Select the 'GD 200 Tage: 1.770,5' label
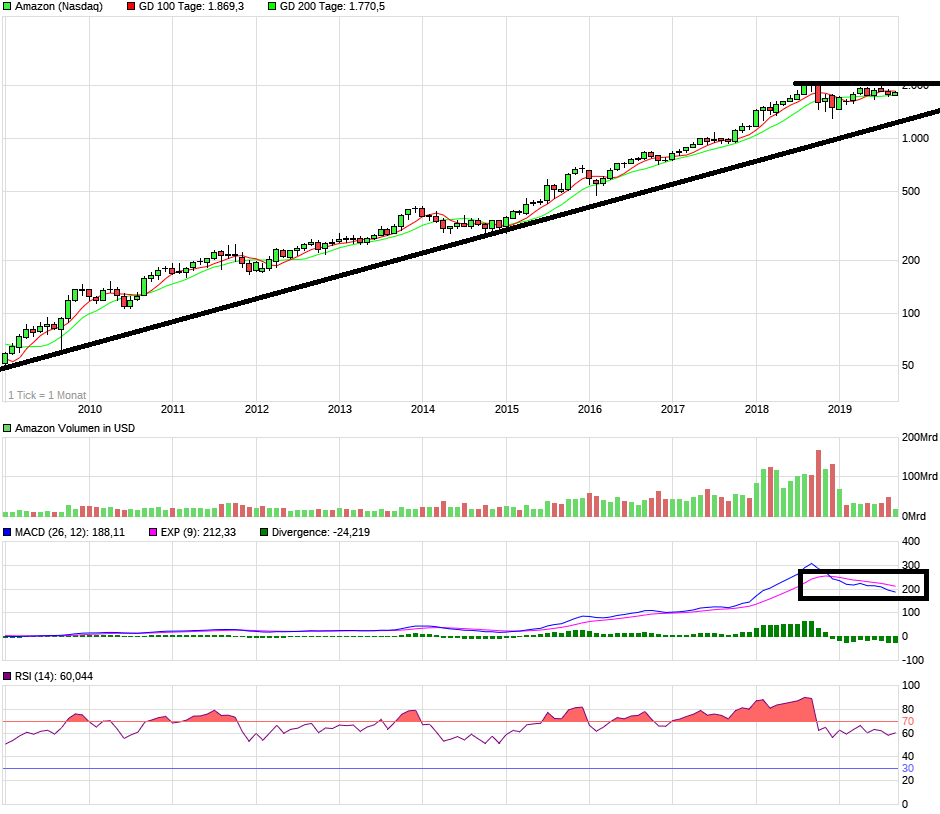 point(332,7)
